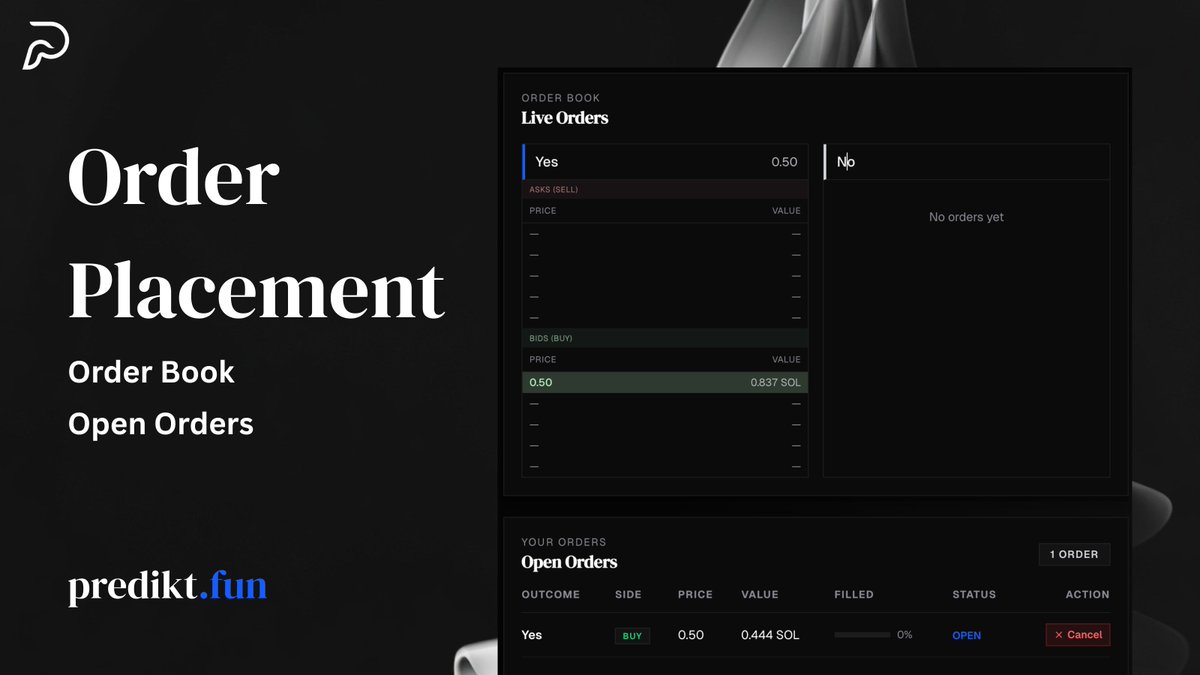Select the Yes outcome tab
Image resolution: width=1200 pixels, height=675 pixels.
pos(665,162)
